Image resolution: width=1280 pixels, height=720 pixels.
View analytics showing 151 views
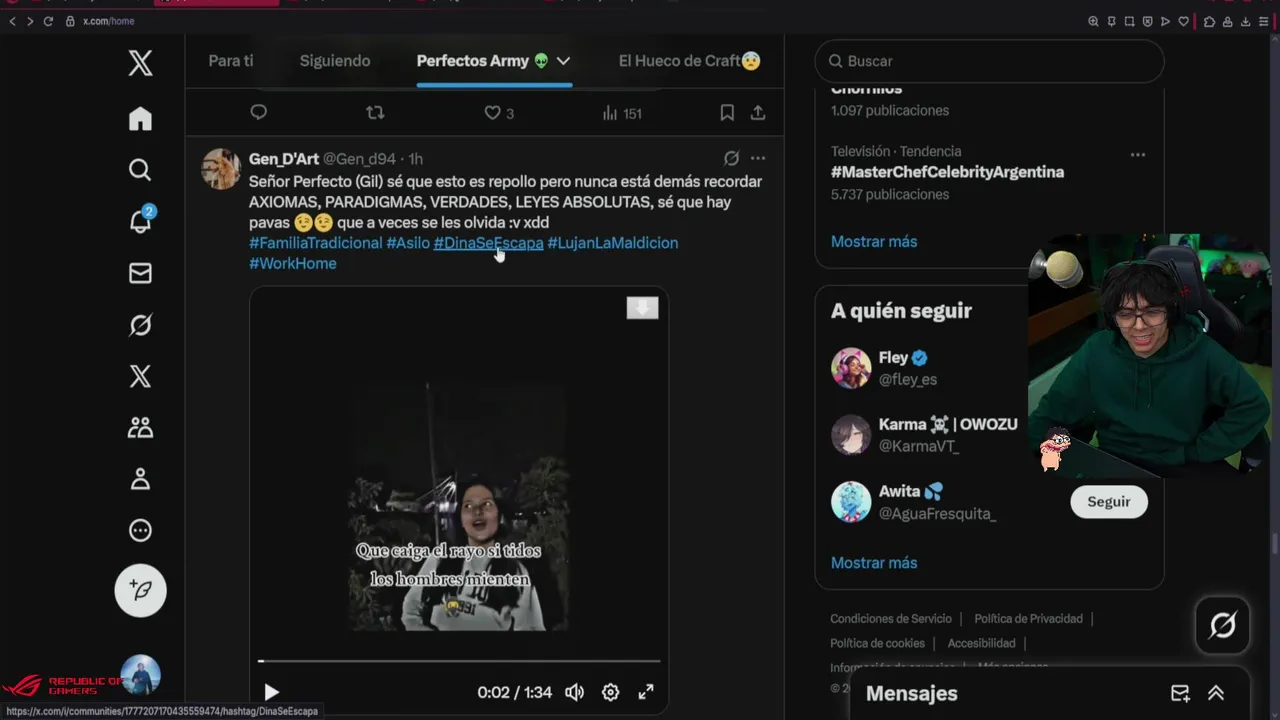pos(621,113)
